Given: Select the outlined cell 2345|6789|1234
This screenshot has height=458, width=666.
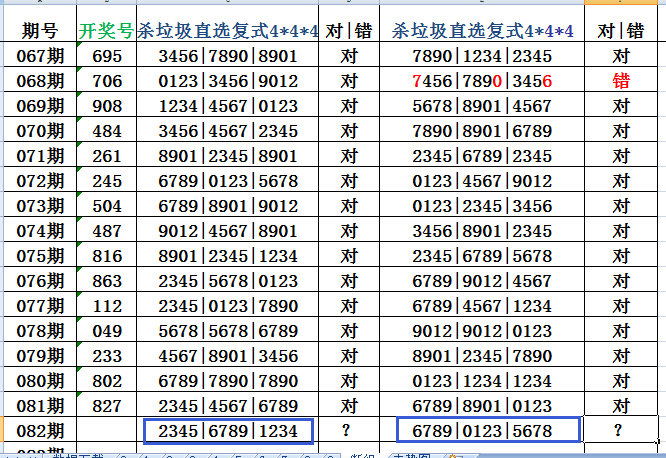Looking at the screenshot, I should [x=228, y=431].
